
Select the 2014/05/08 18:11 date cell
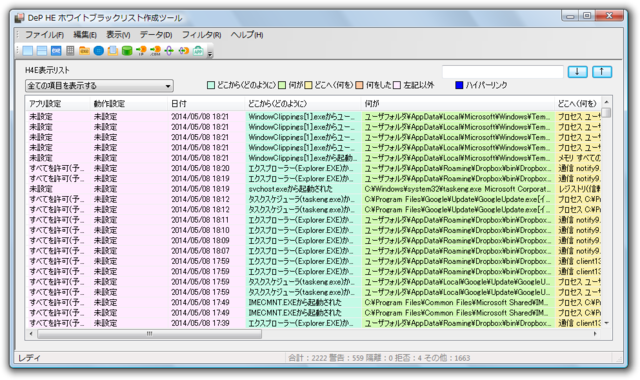pos(206,220)
